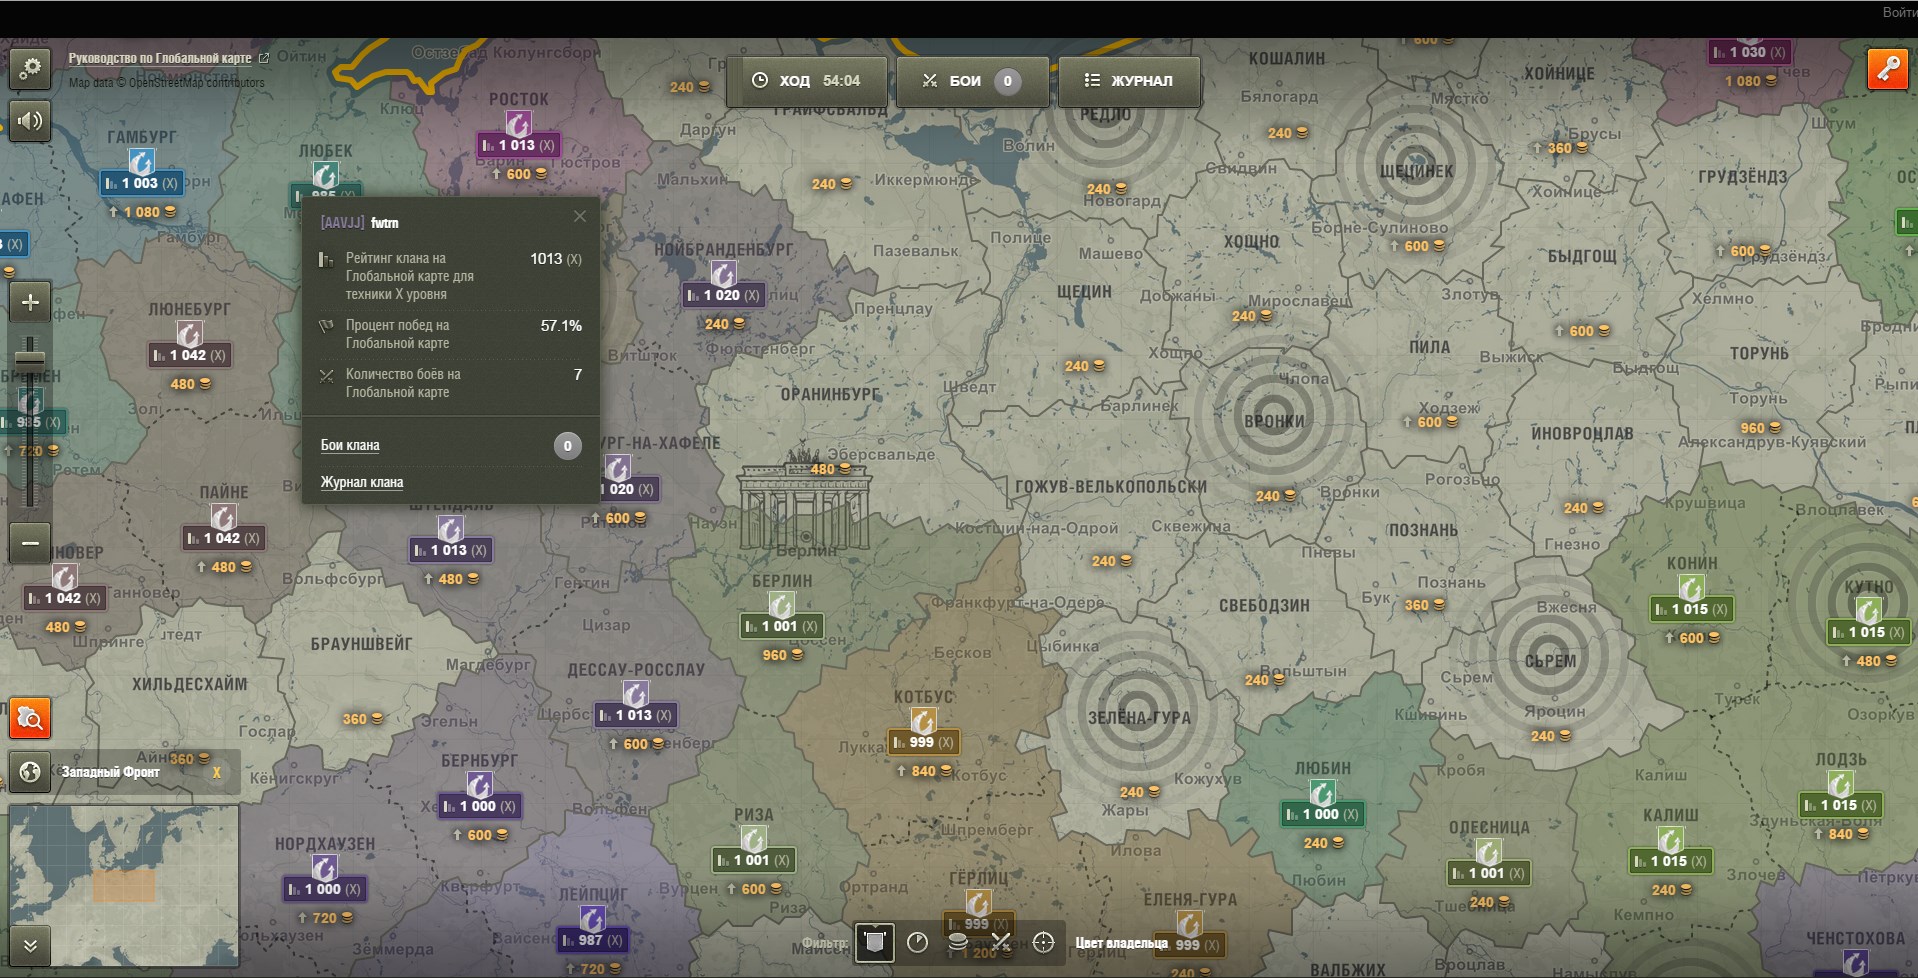1918x978 pixels.
Task: Click the Пайне clan emblem
Action: [223, 517]
